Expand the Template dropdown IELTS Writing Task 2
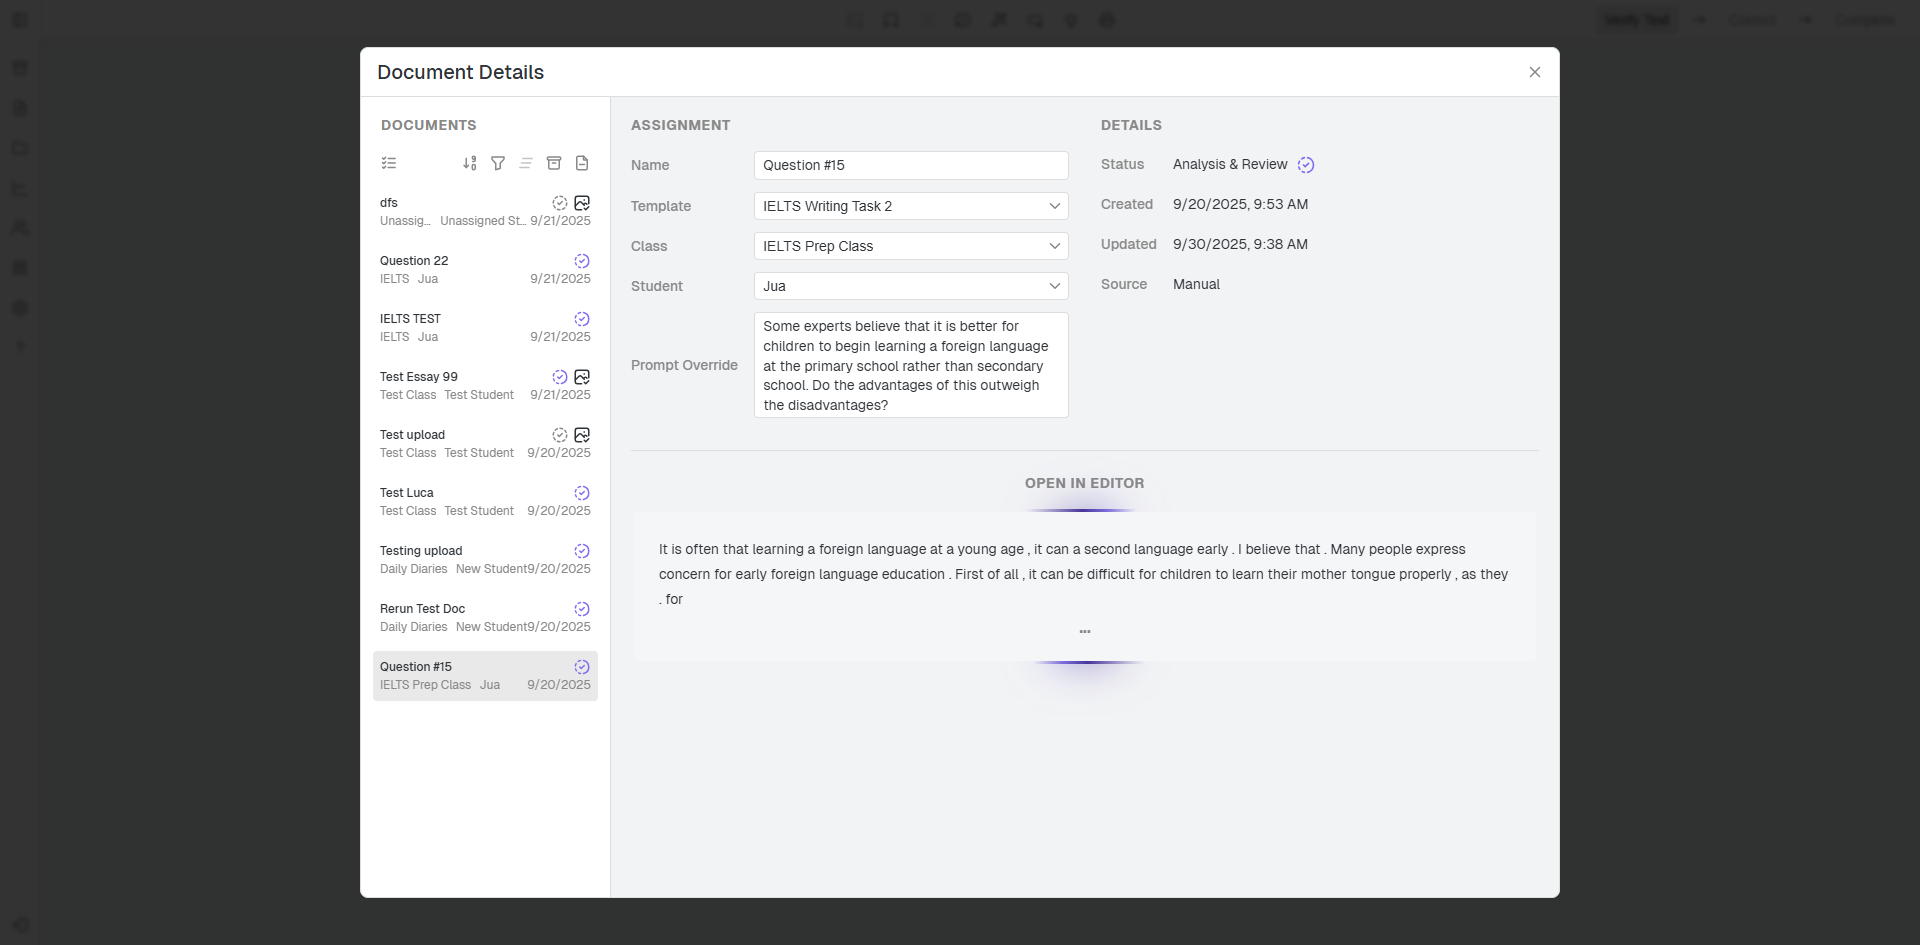The height and width of the screenshot is (945, 1920). tap(910, 206)
